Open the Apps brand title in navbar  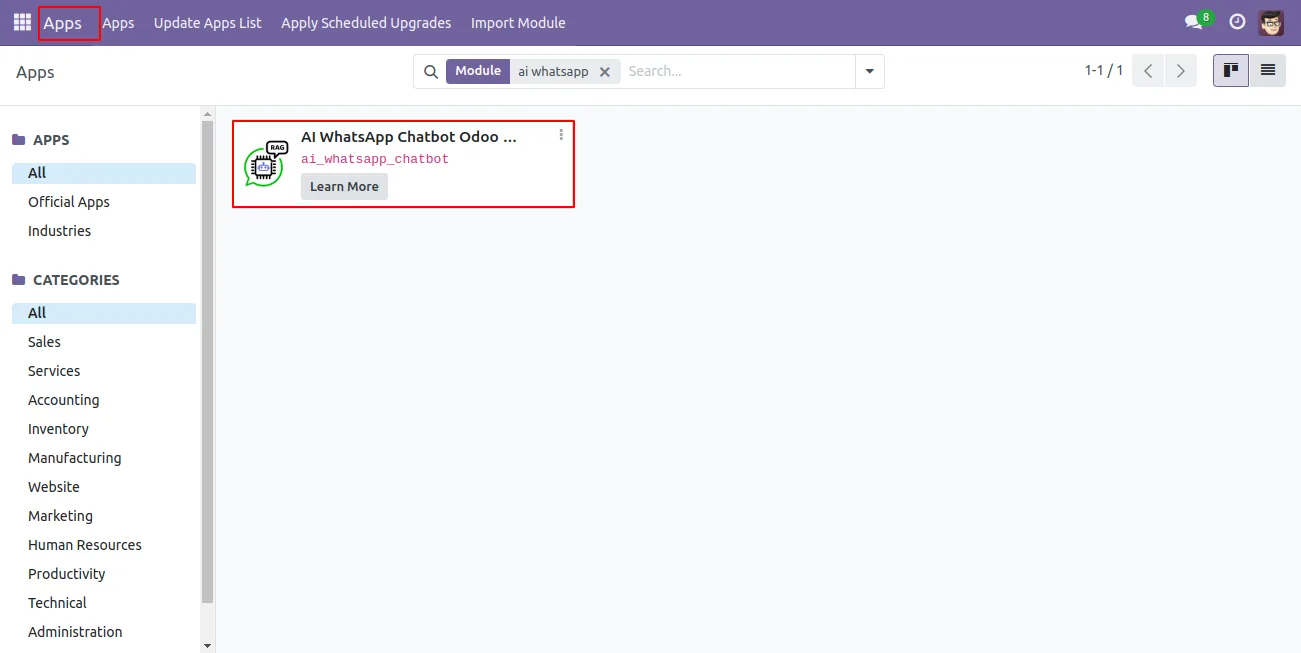pos(62,23)
